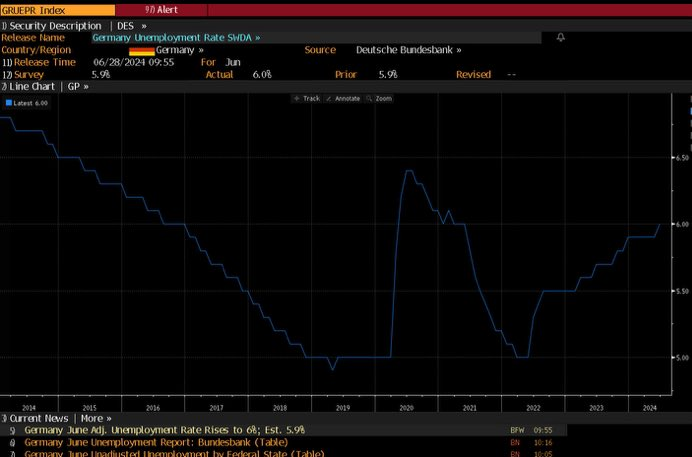The image size is (692, 457).
Task: Click the 2024 x-axis label
Action: [x=650, y=408]
